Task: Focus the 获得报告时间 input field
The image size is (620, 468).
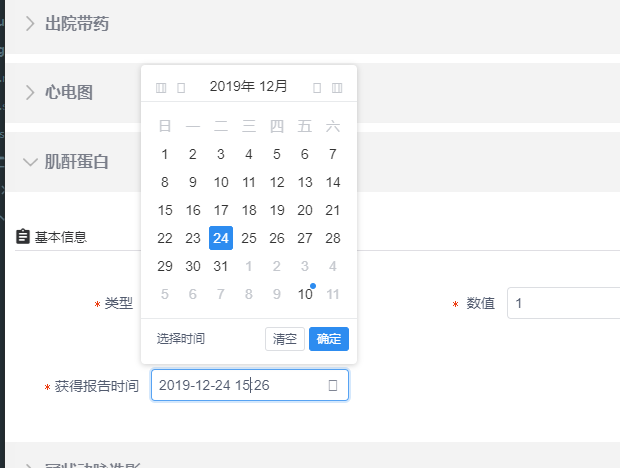Action: [250, 385]
